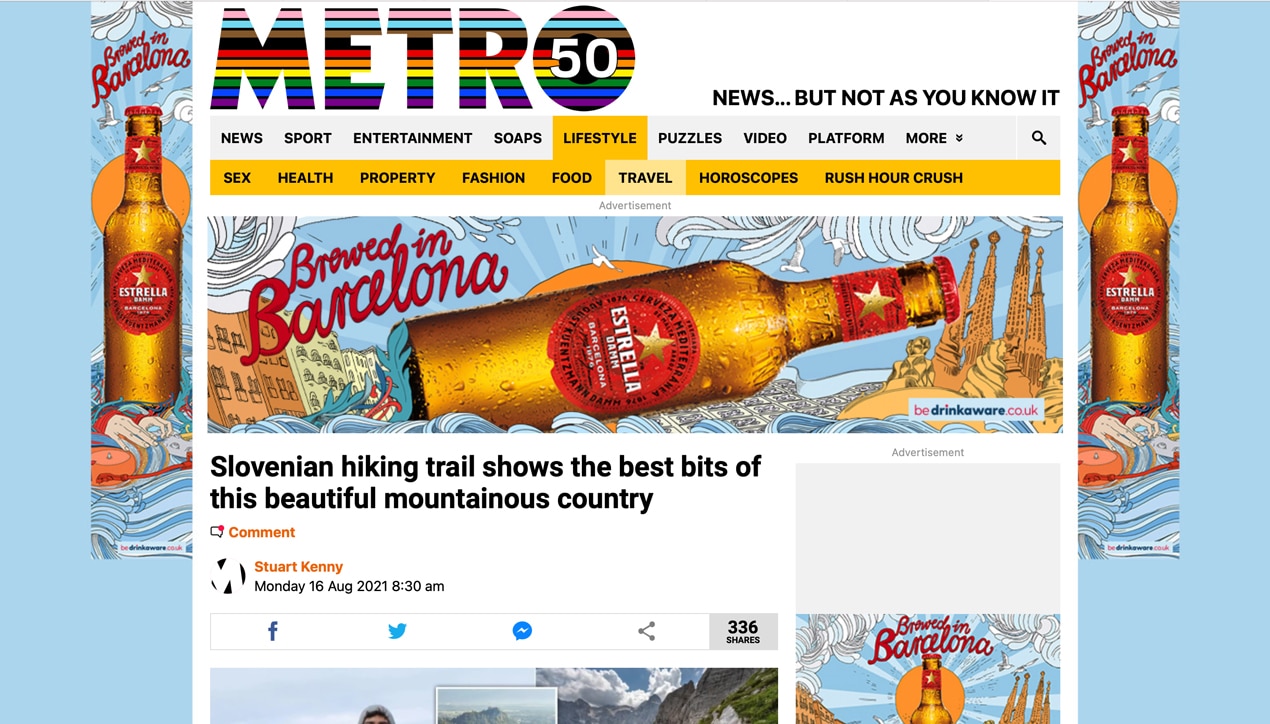Jump to comments via Comment link
1270x724 pixels.
(x=261, y=532)
